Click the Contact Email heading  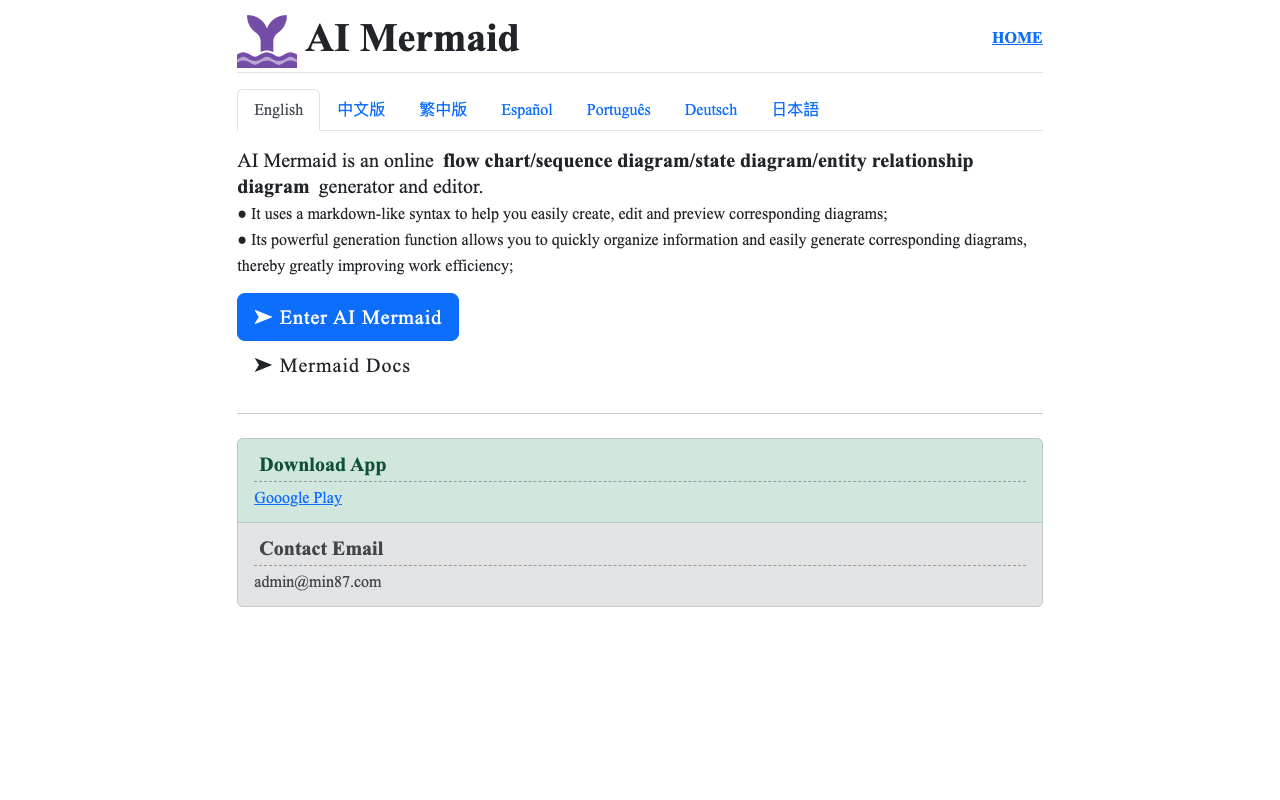click(x=321, y=548)
